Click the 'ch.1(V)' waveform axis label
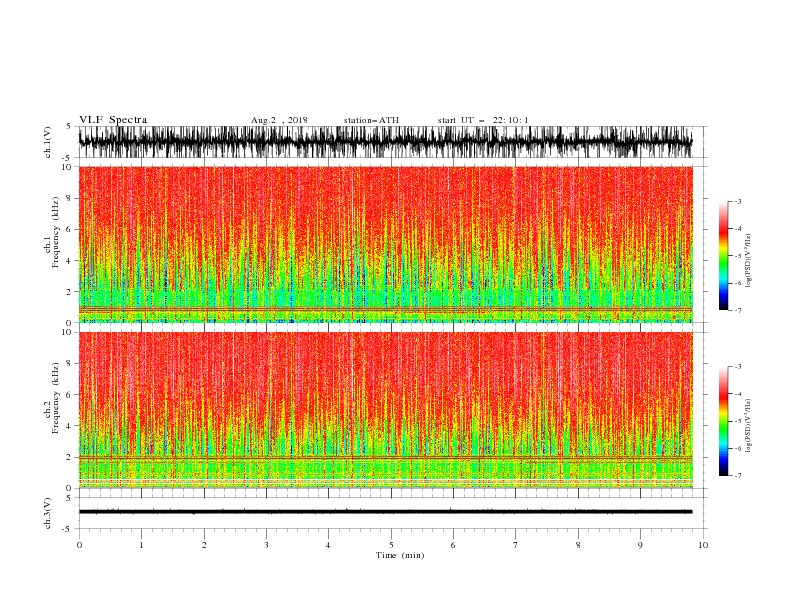 (x=48, y=142)
